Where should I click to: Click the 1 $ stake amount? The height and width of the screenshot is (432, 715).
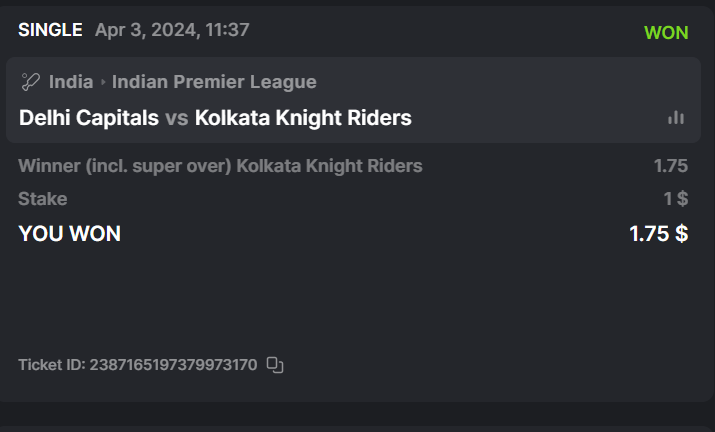point(676,199)
